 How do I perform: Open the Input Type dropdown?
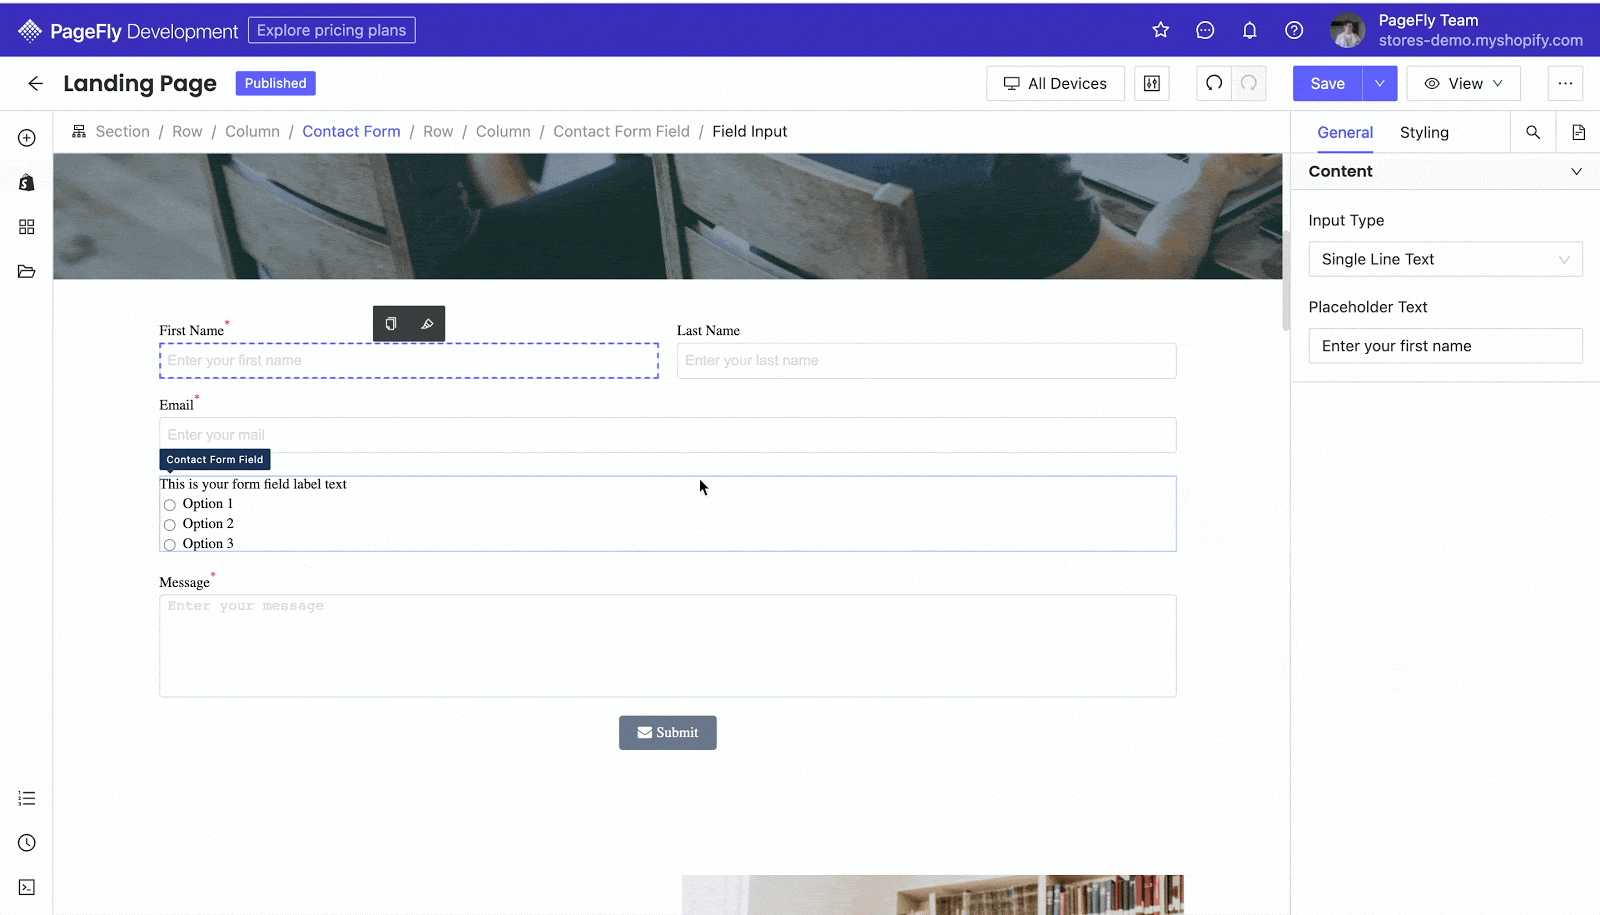tap(1445, 259)
